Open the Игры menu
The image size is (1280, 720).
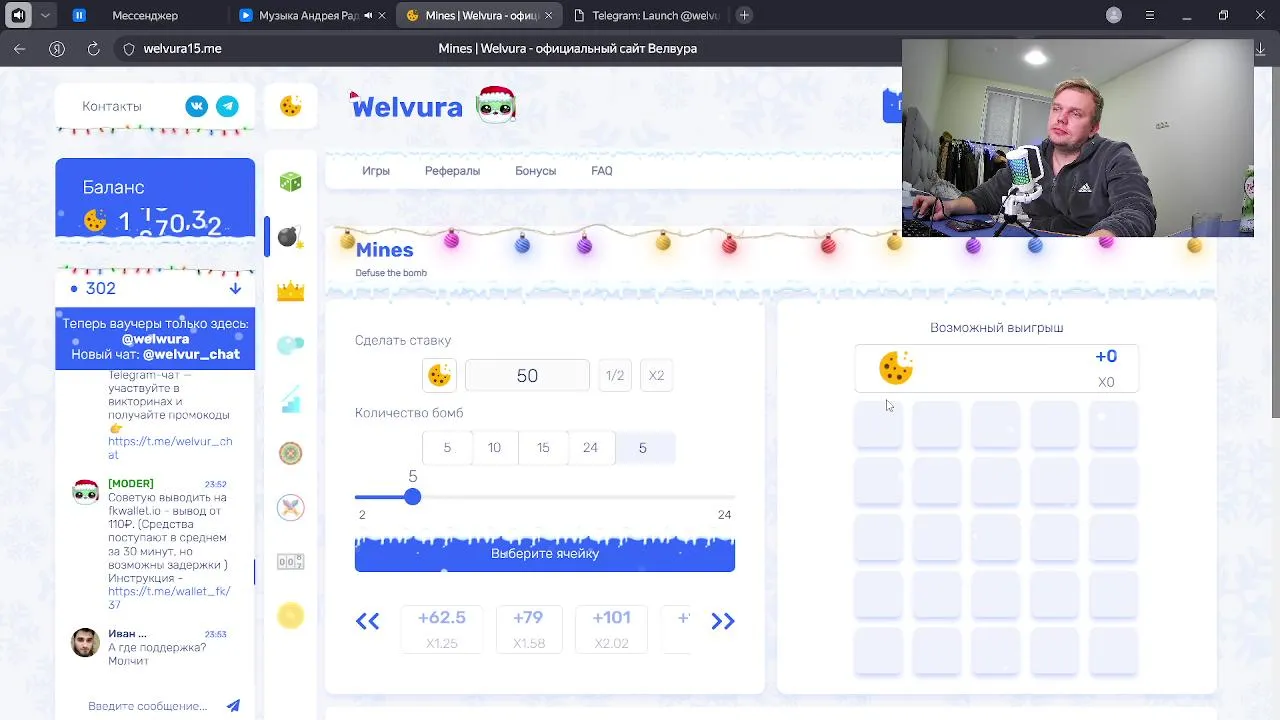point(376,171)
